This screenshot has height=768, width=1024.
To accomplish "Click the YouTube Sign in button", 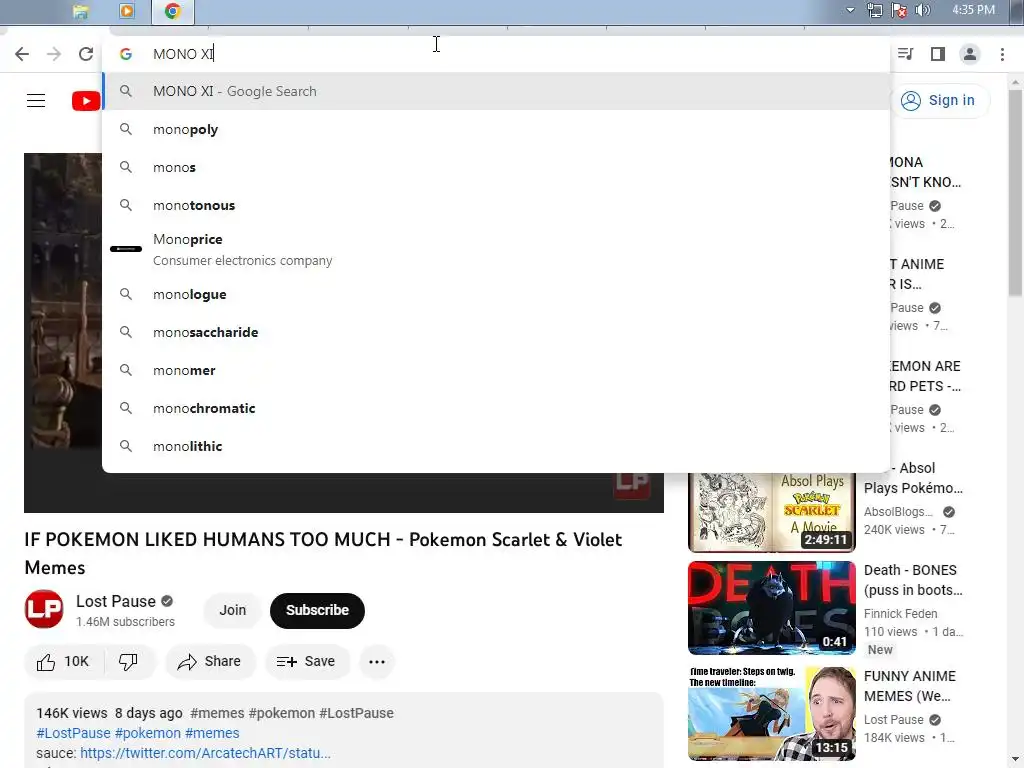I will [x=938, y=101].
